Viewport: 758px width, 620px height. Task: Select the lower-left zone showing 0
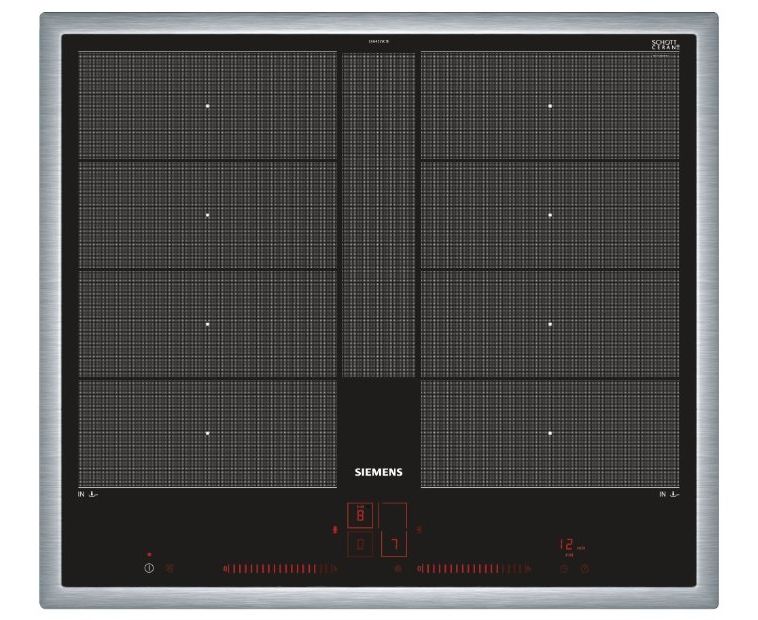359,545
